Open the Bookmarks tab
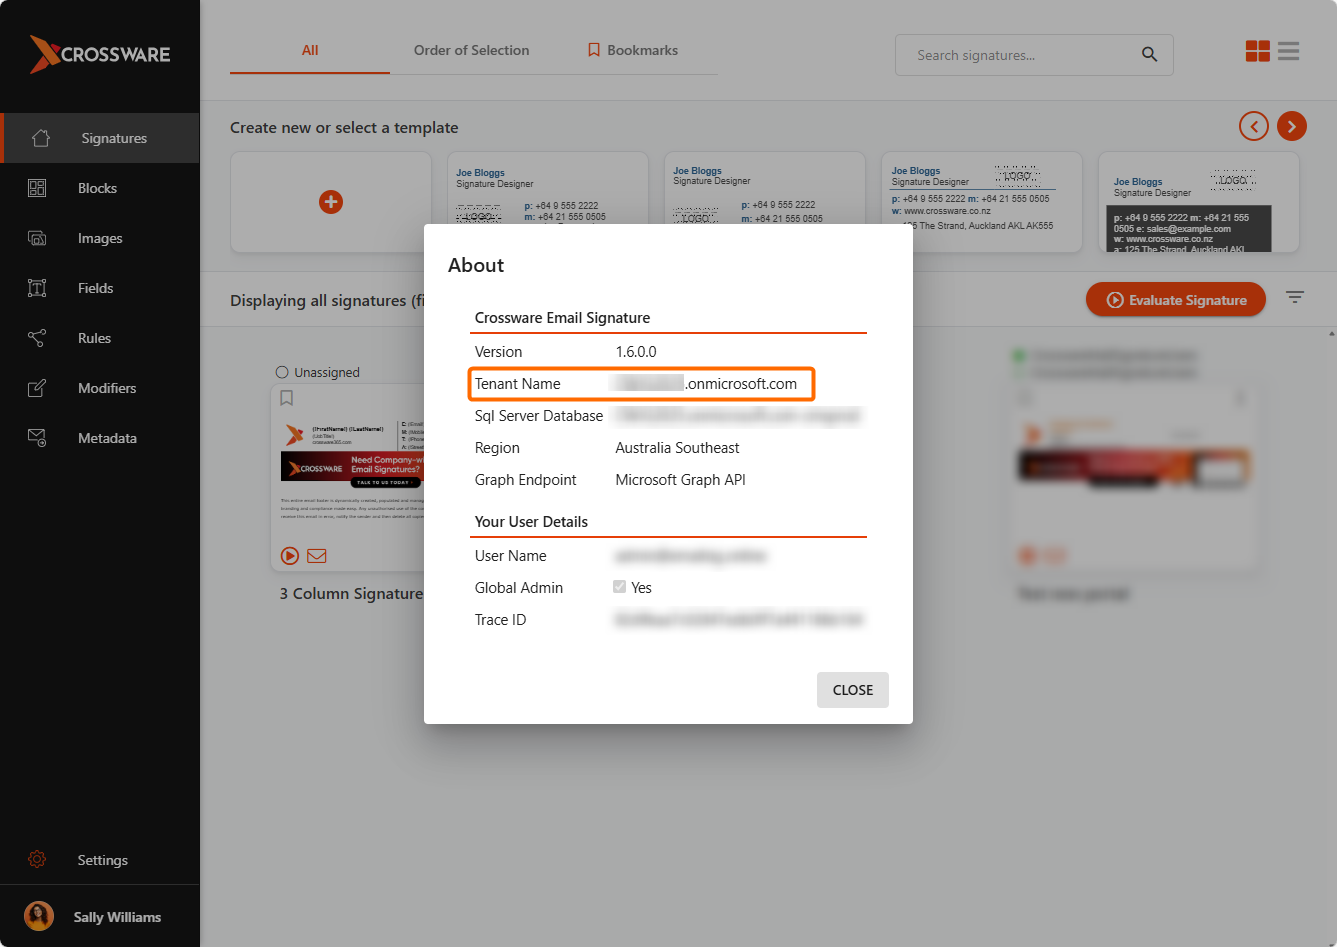Image resolution: width=1337 pixels, height=947 pixels. (633, 50)
